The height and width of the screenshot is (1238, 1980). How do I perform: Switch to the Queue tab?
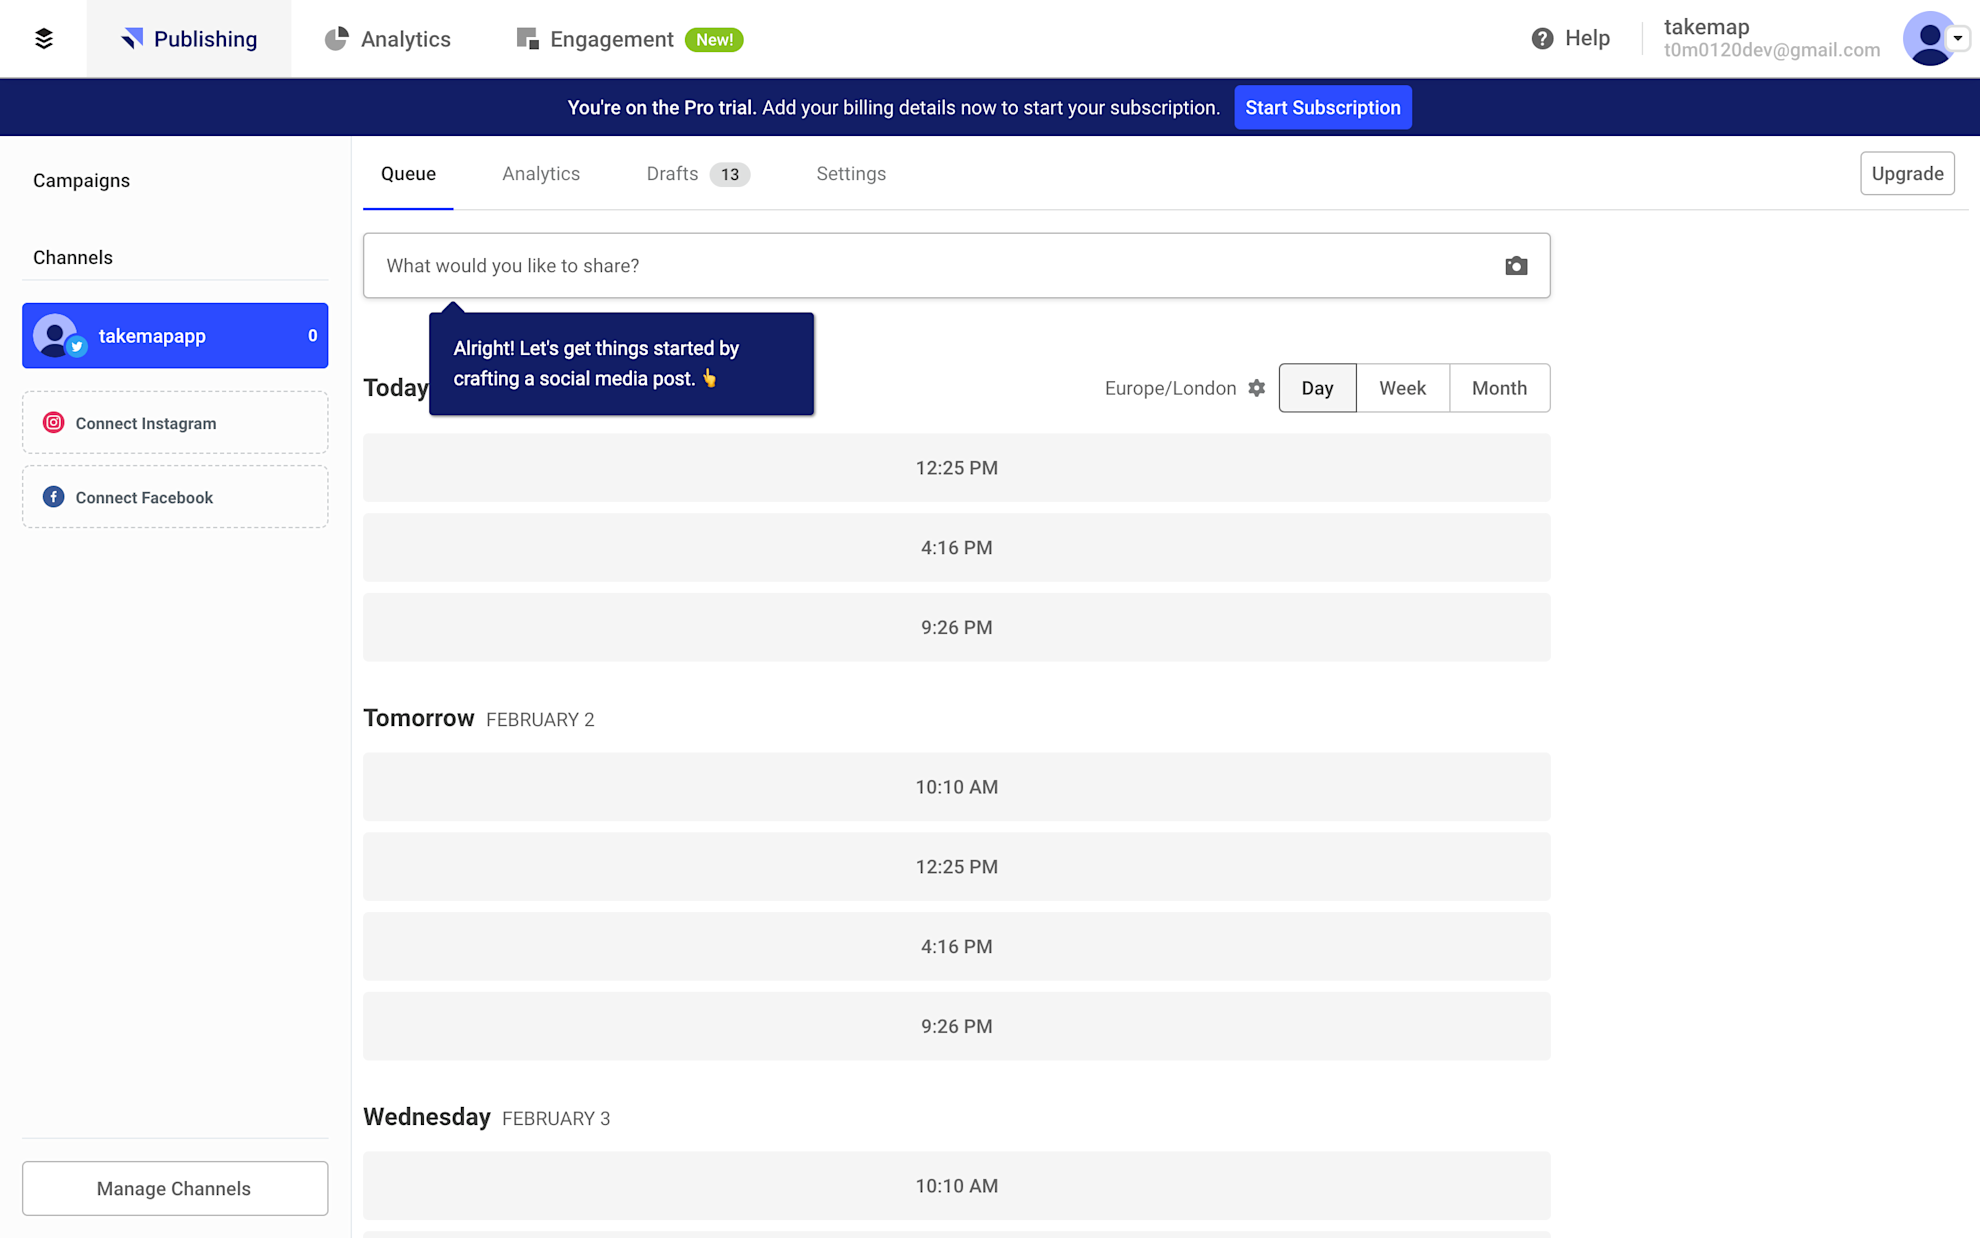[x=408, y=174]
